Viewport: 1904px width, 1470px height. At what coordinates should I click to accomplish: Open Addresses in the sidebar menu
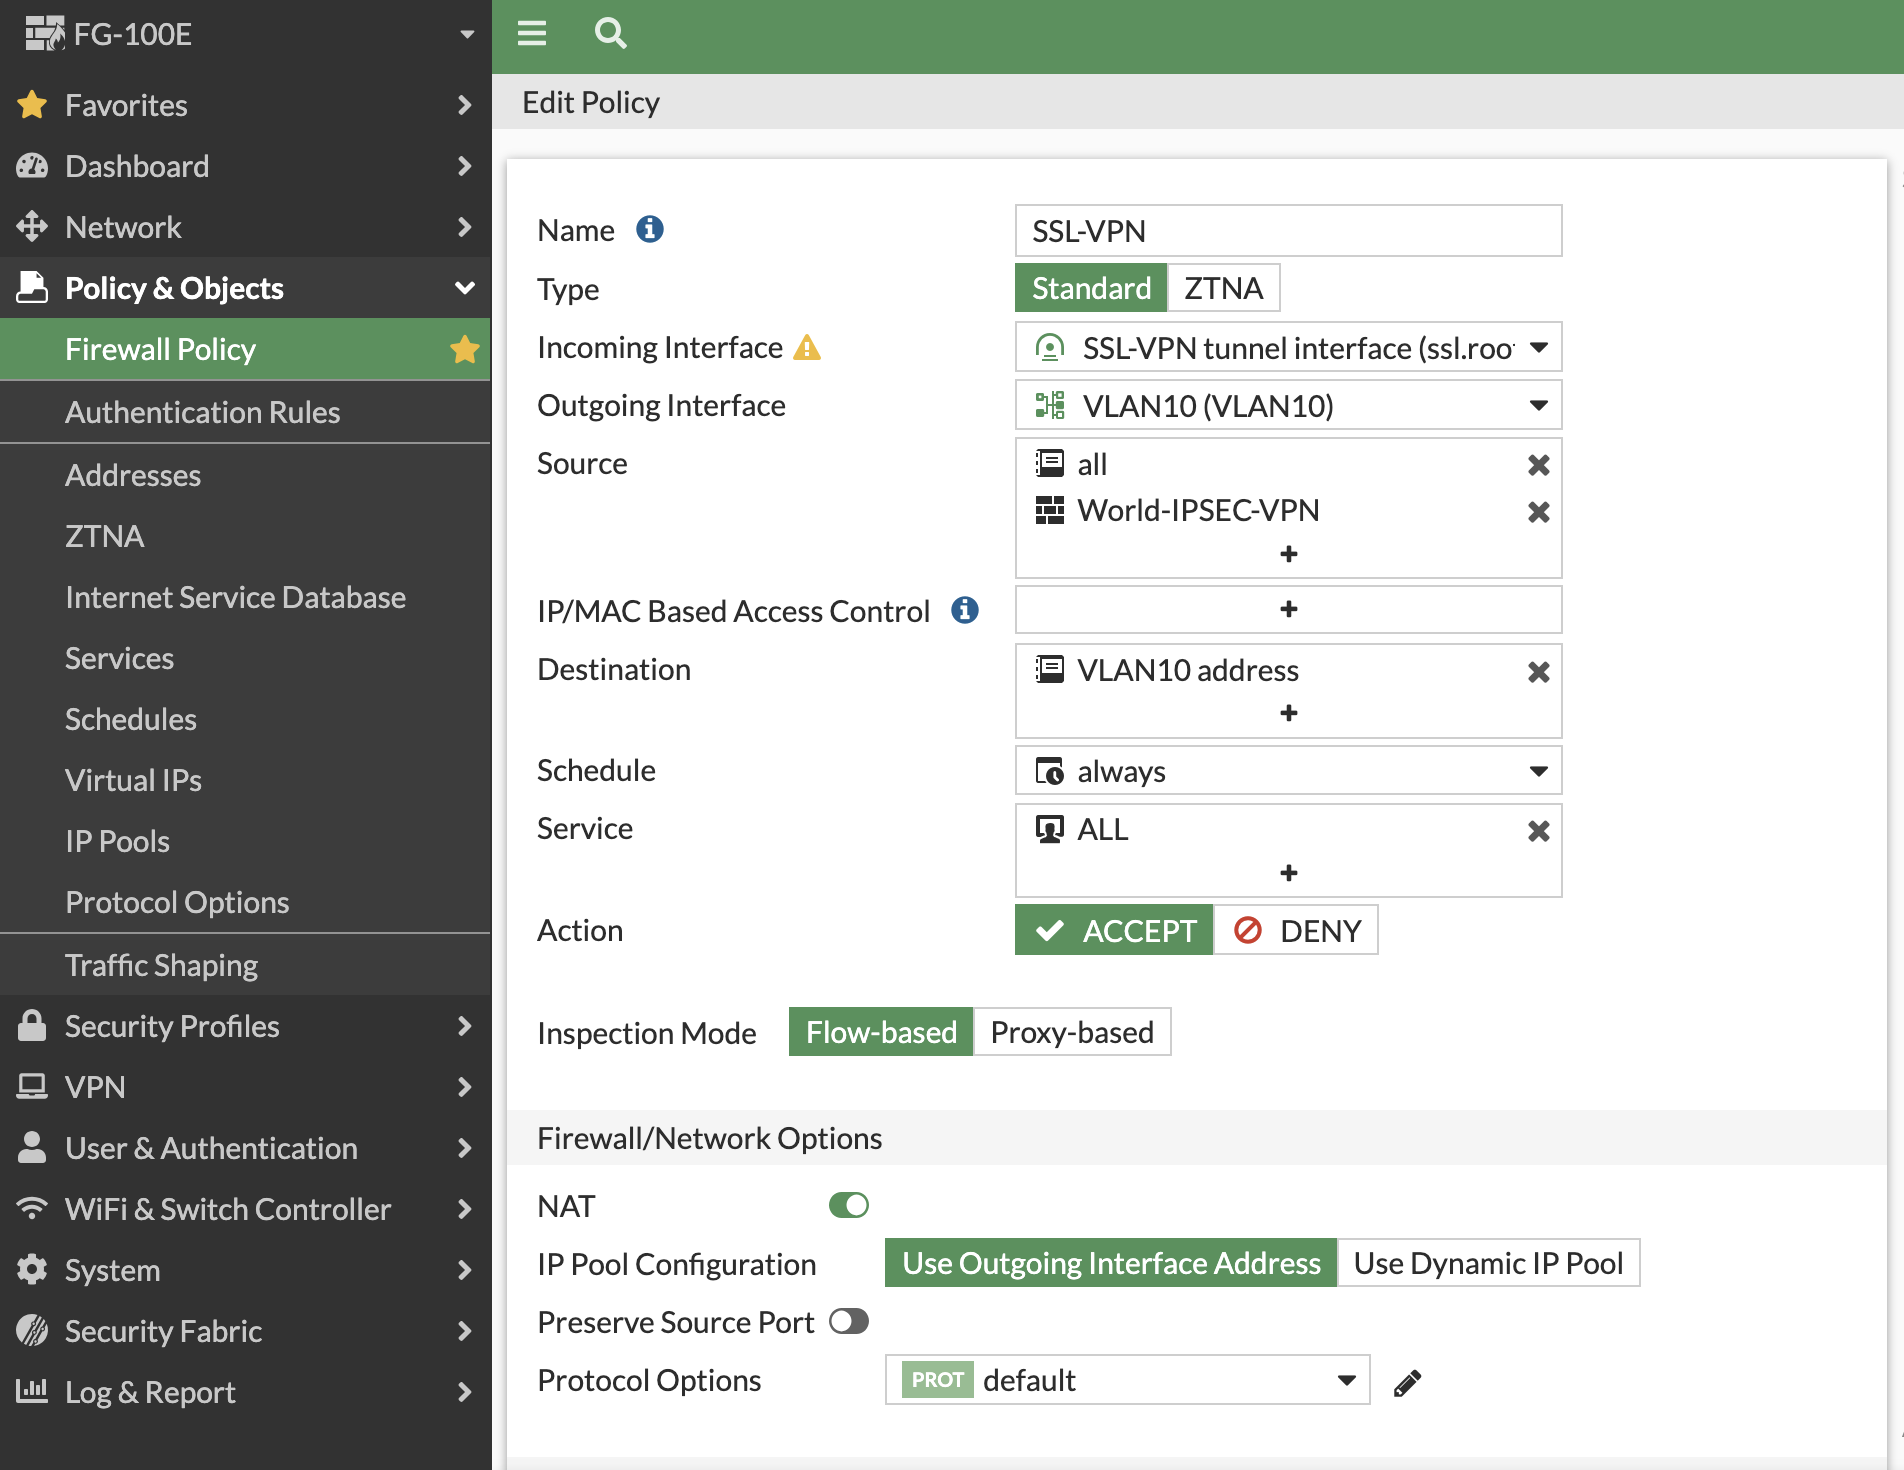tap(133, 475)
